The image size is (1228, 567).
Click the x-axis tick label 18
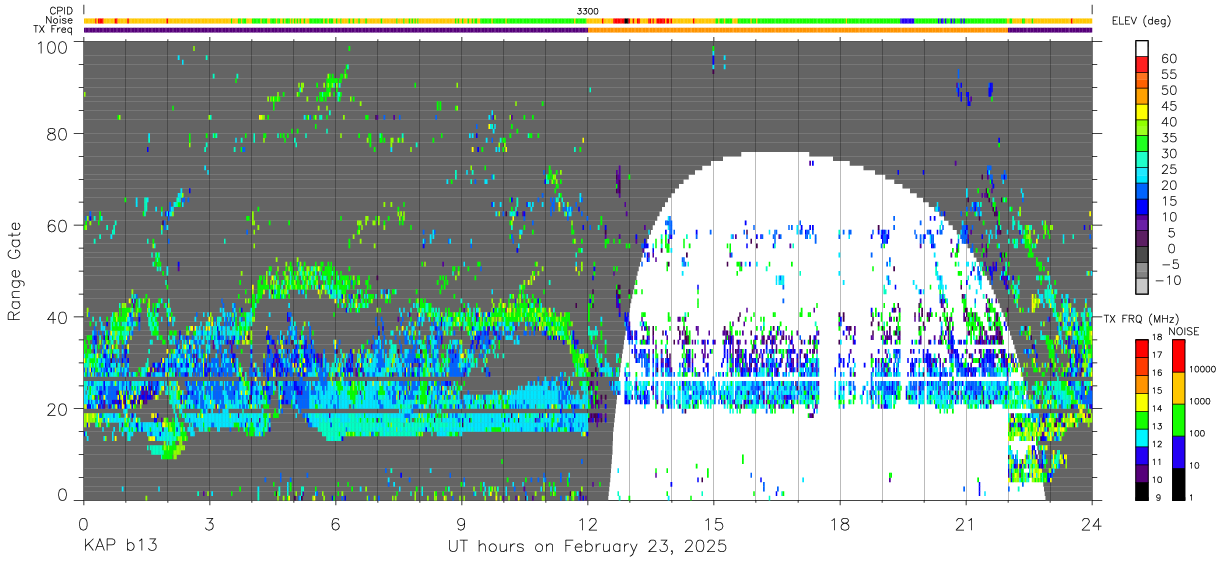[839, 524]
